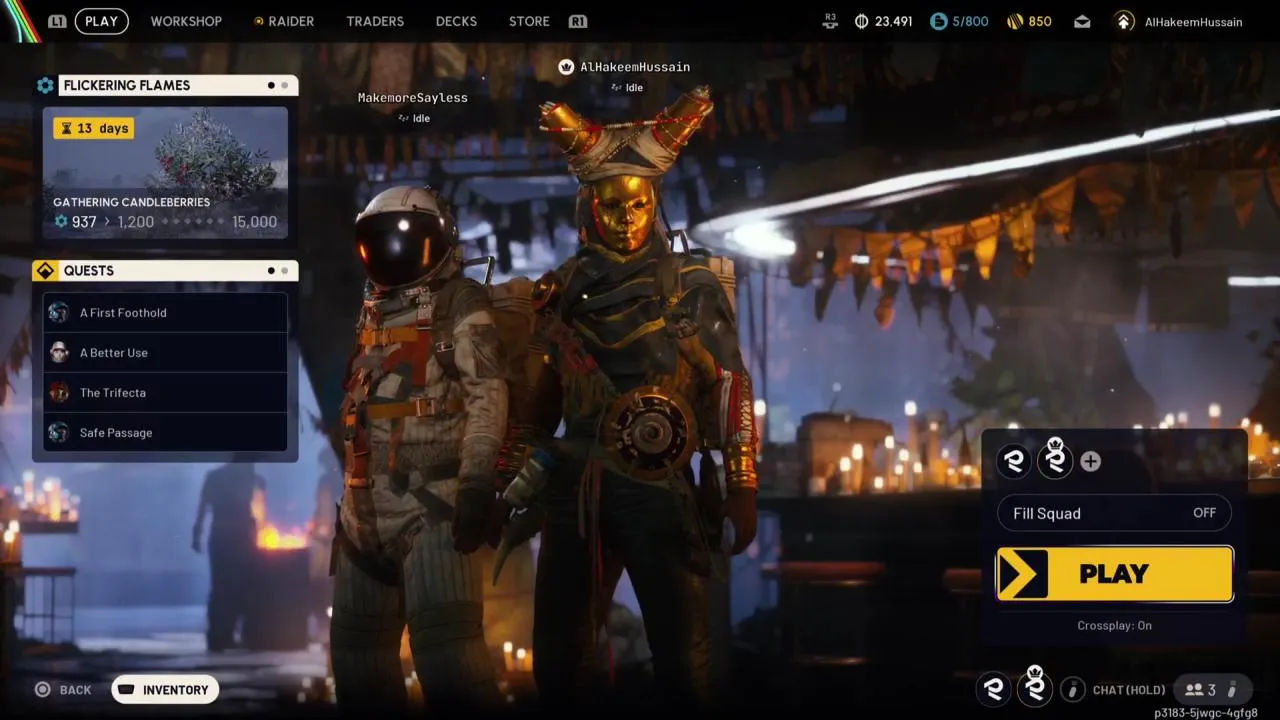The width and height of the screenshot is (1280, 720).
Task: Click the R3 stick icon in top bar
Action: (830, 20)
